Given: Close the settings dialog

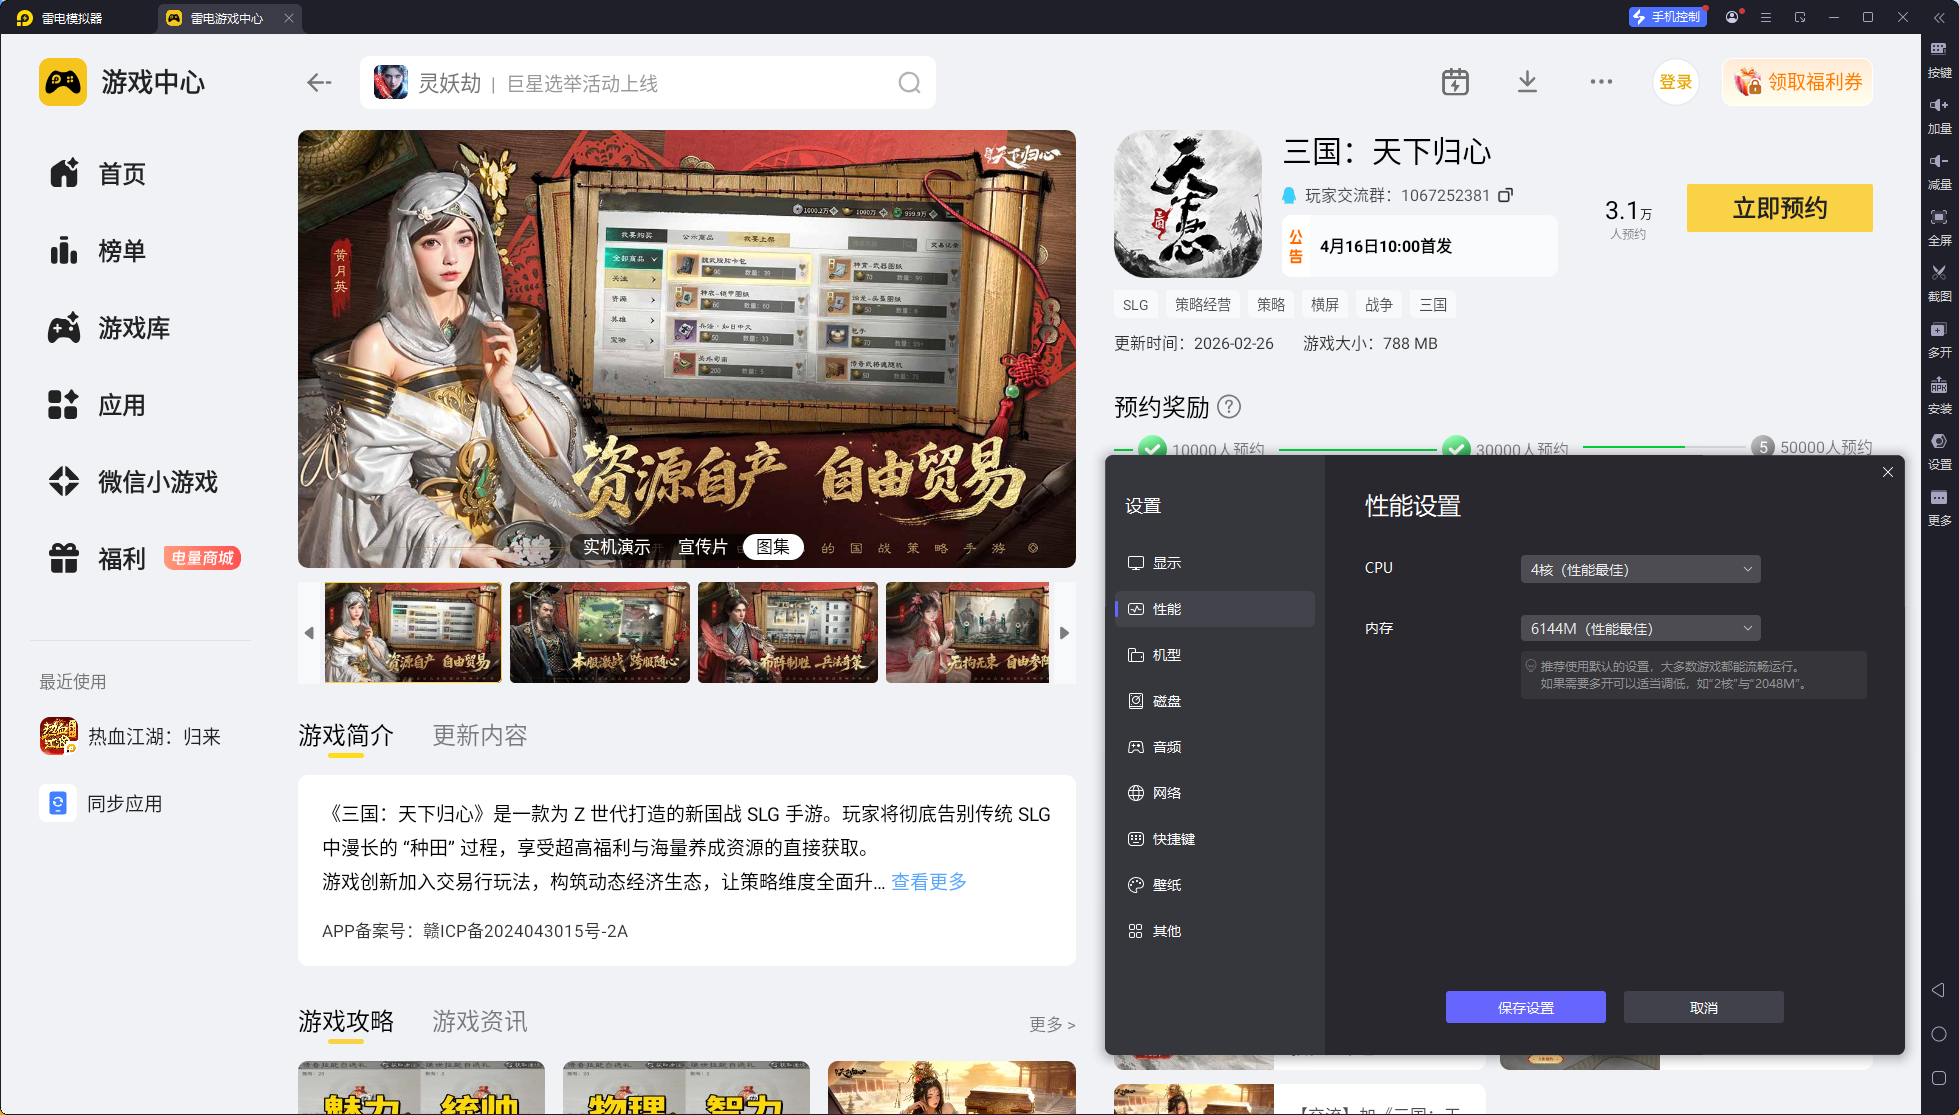Looking at the screenshot, I should pos(1887,472).
